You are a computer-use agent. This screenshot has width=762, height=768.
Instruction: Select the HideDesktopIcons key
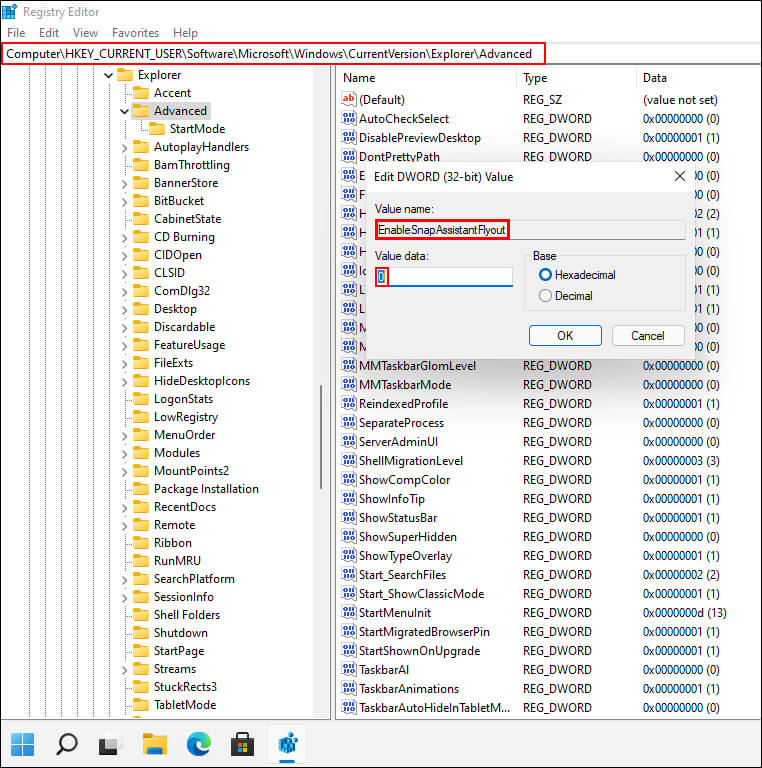(x=202, y=381)
